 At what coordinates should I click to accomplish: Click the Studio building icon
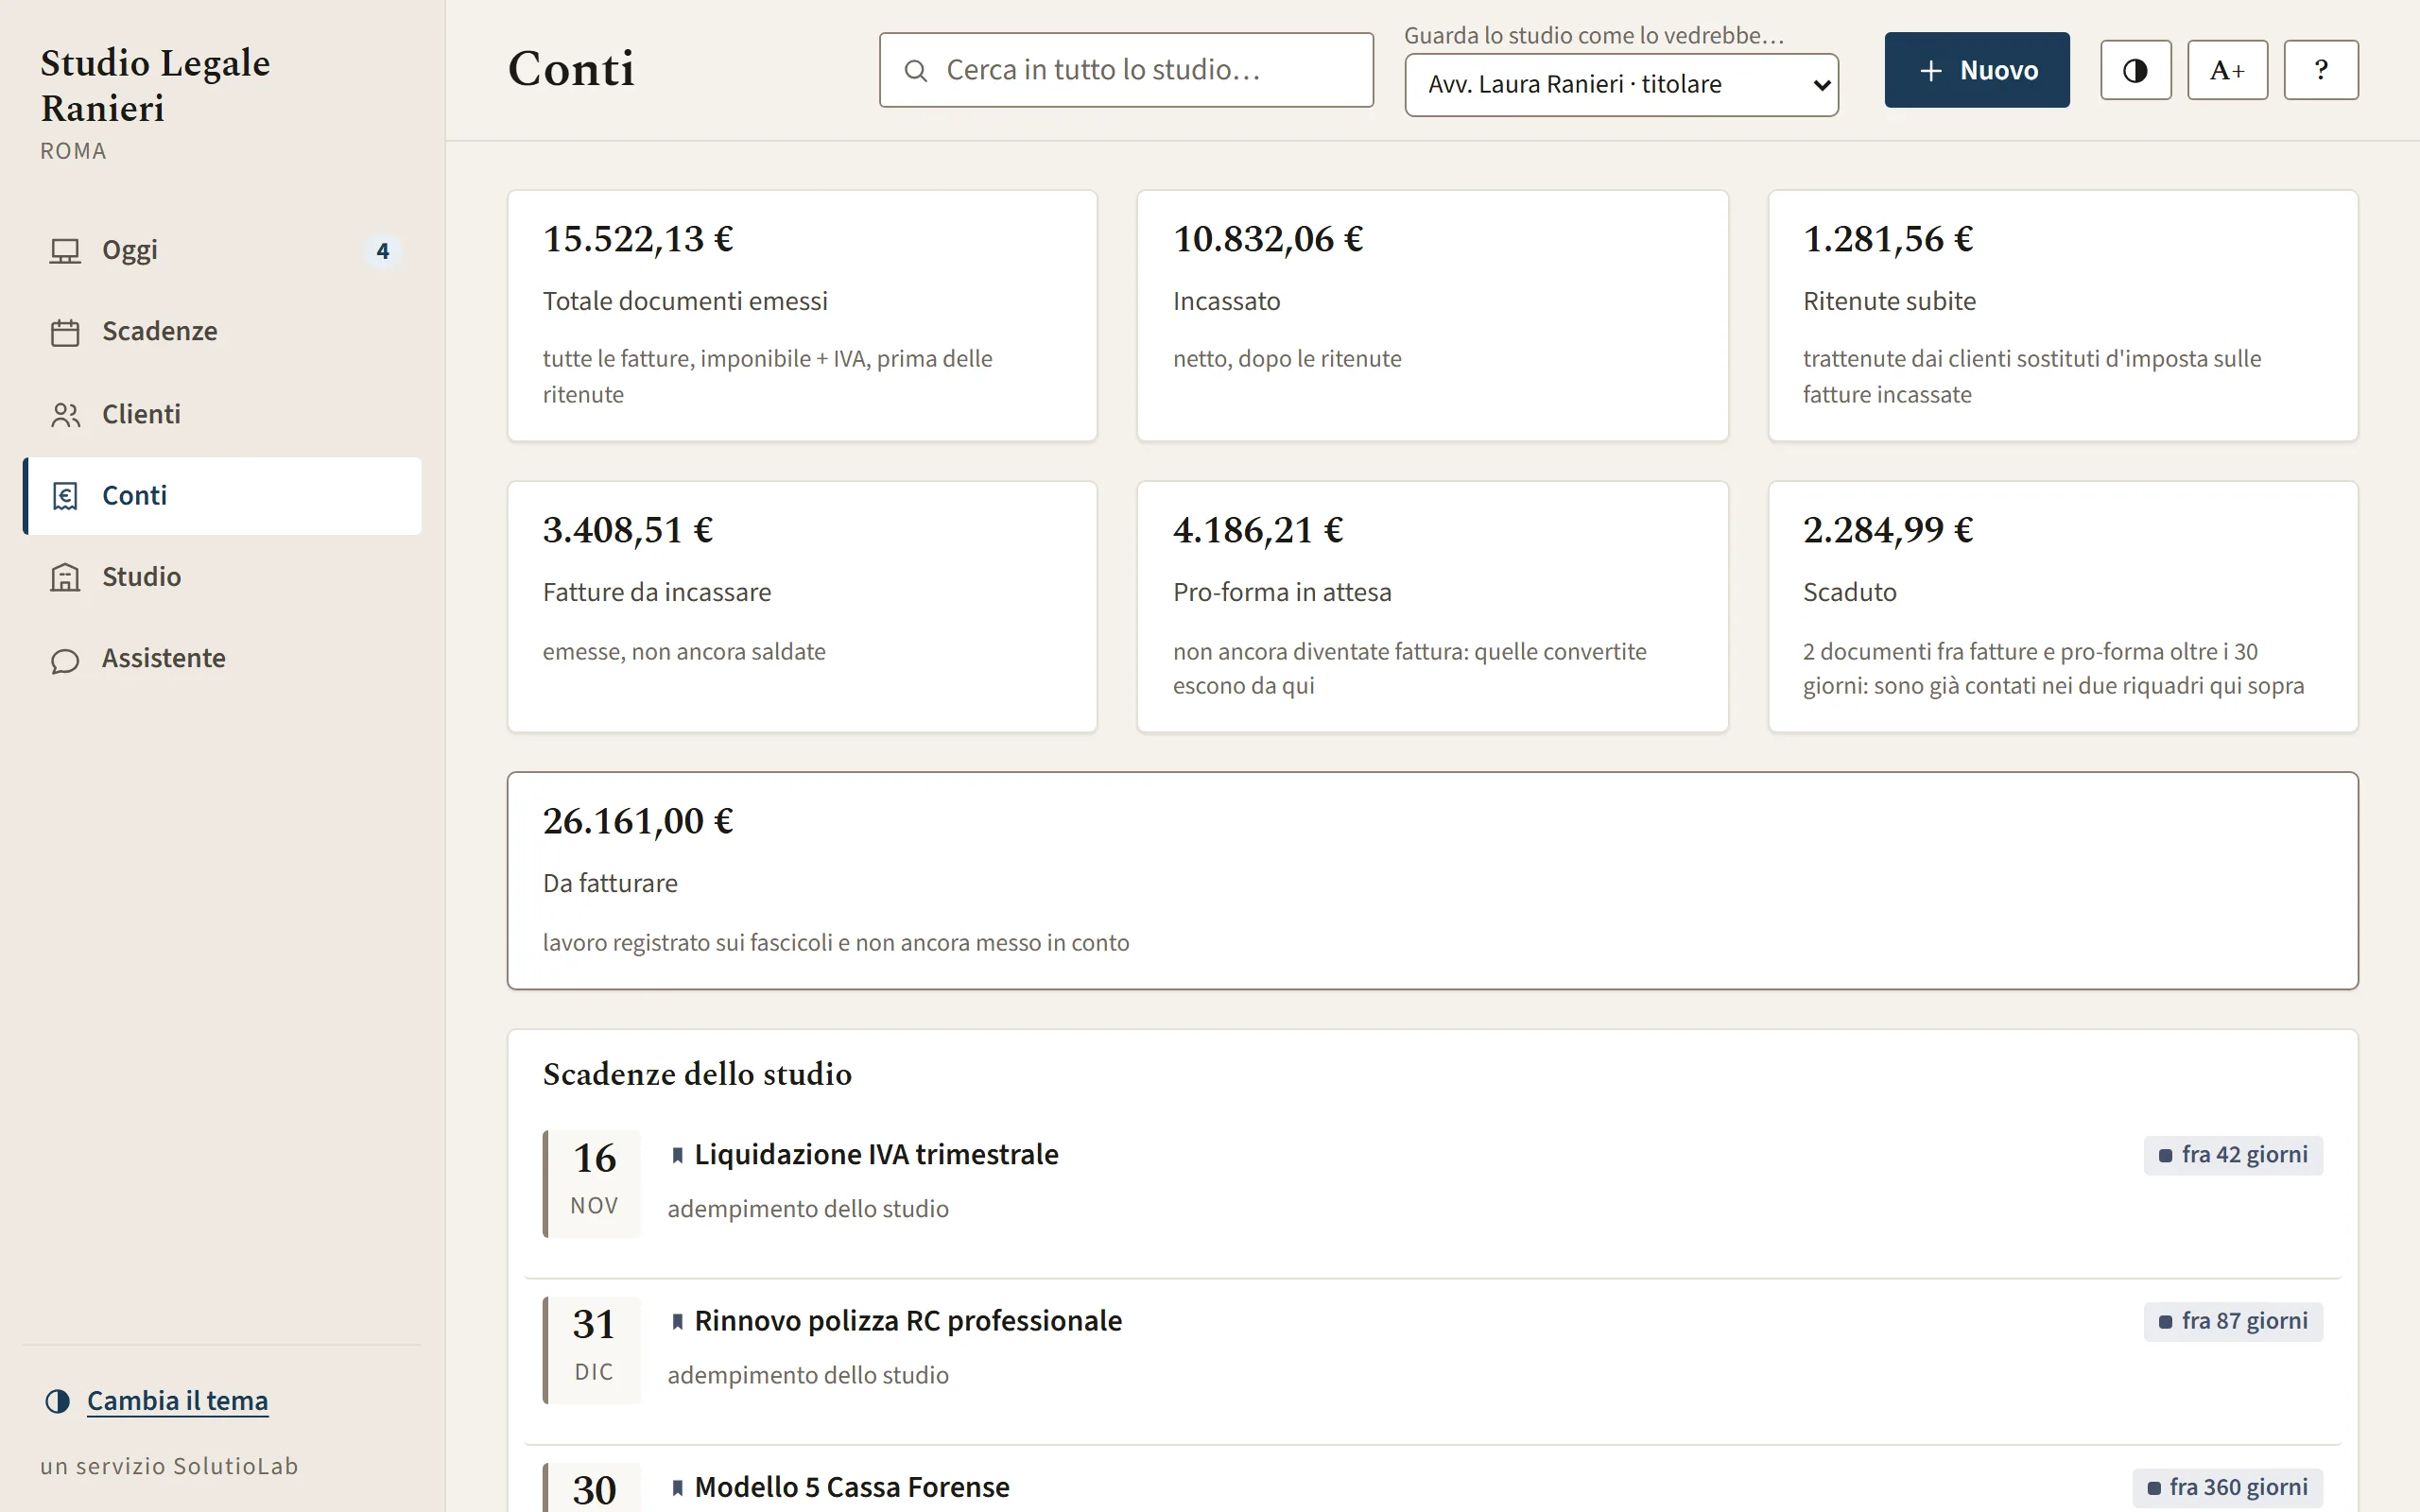(x=65, y=577)
